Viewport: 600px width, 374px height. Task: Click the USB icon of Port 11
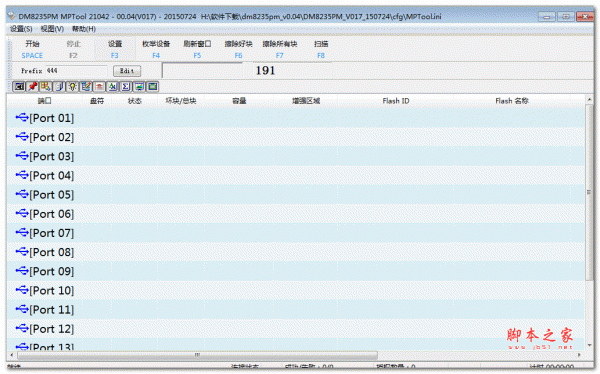click(x=22, y=309)
